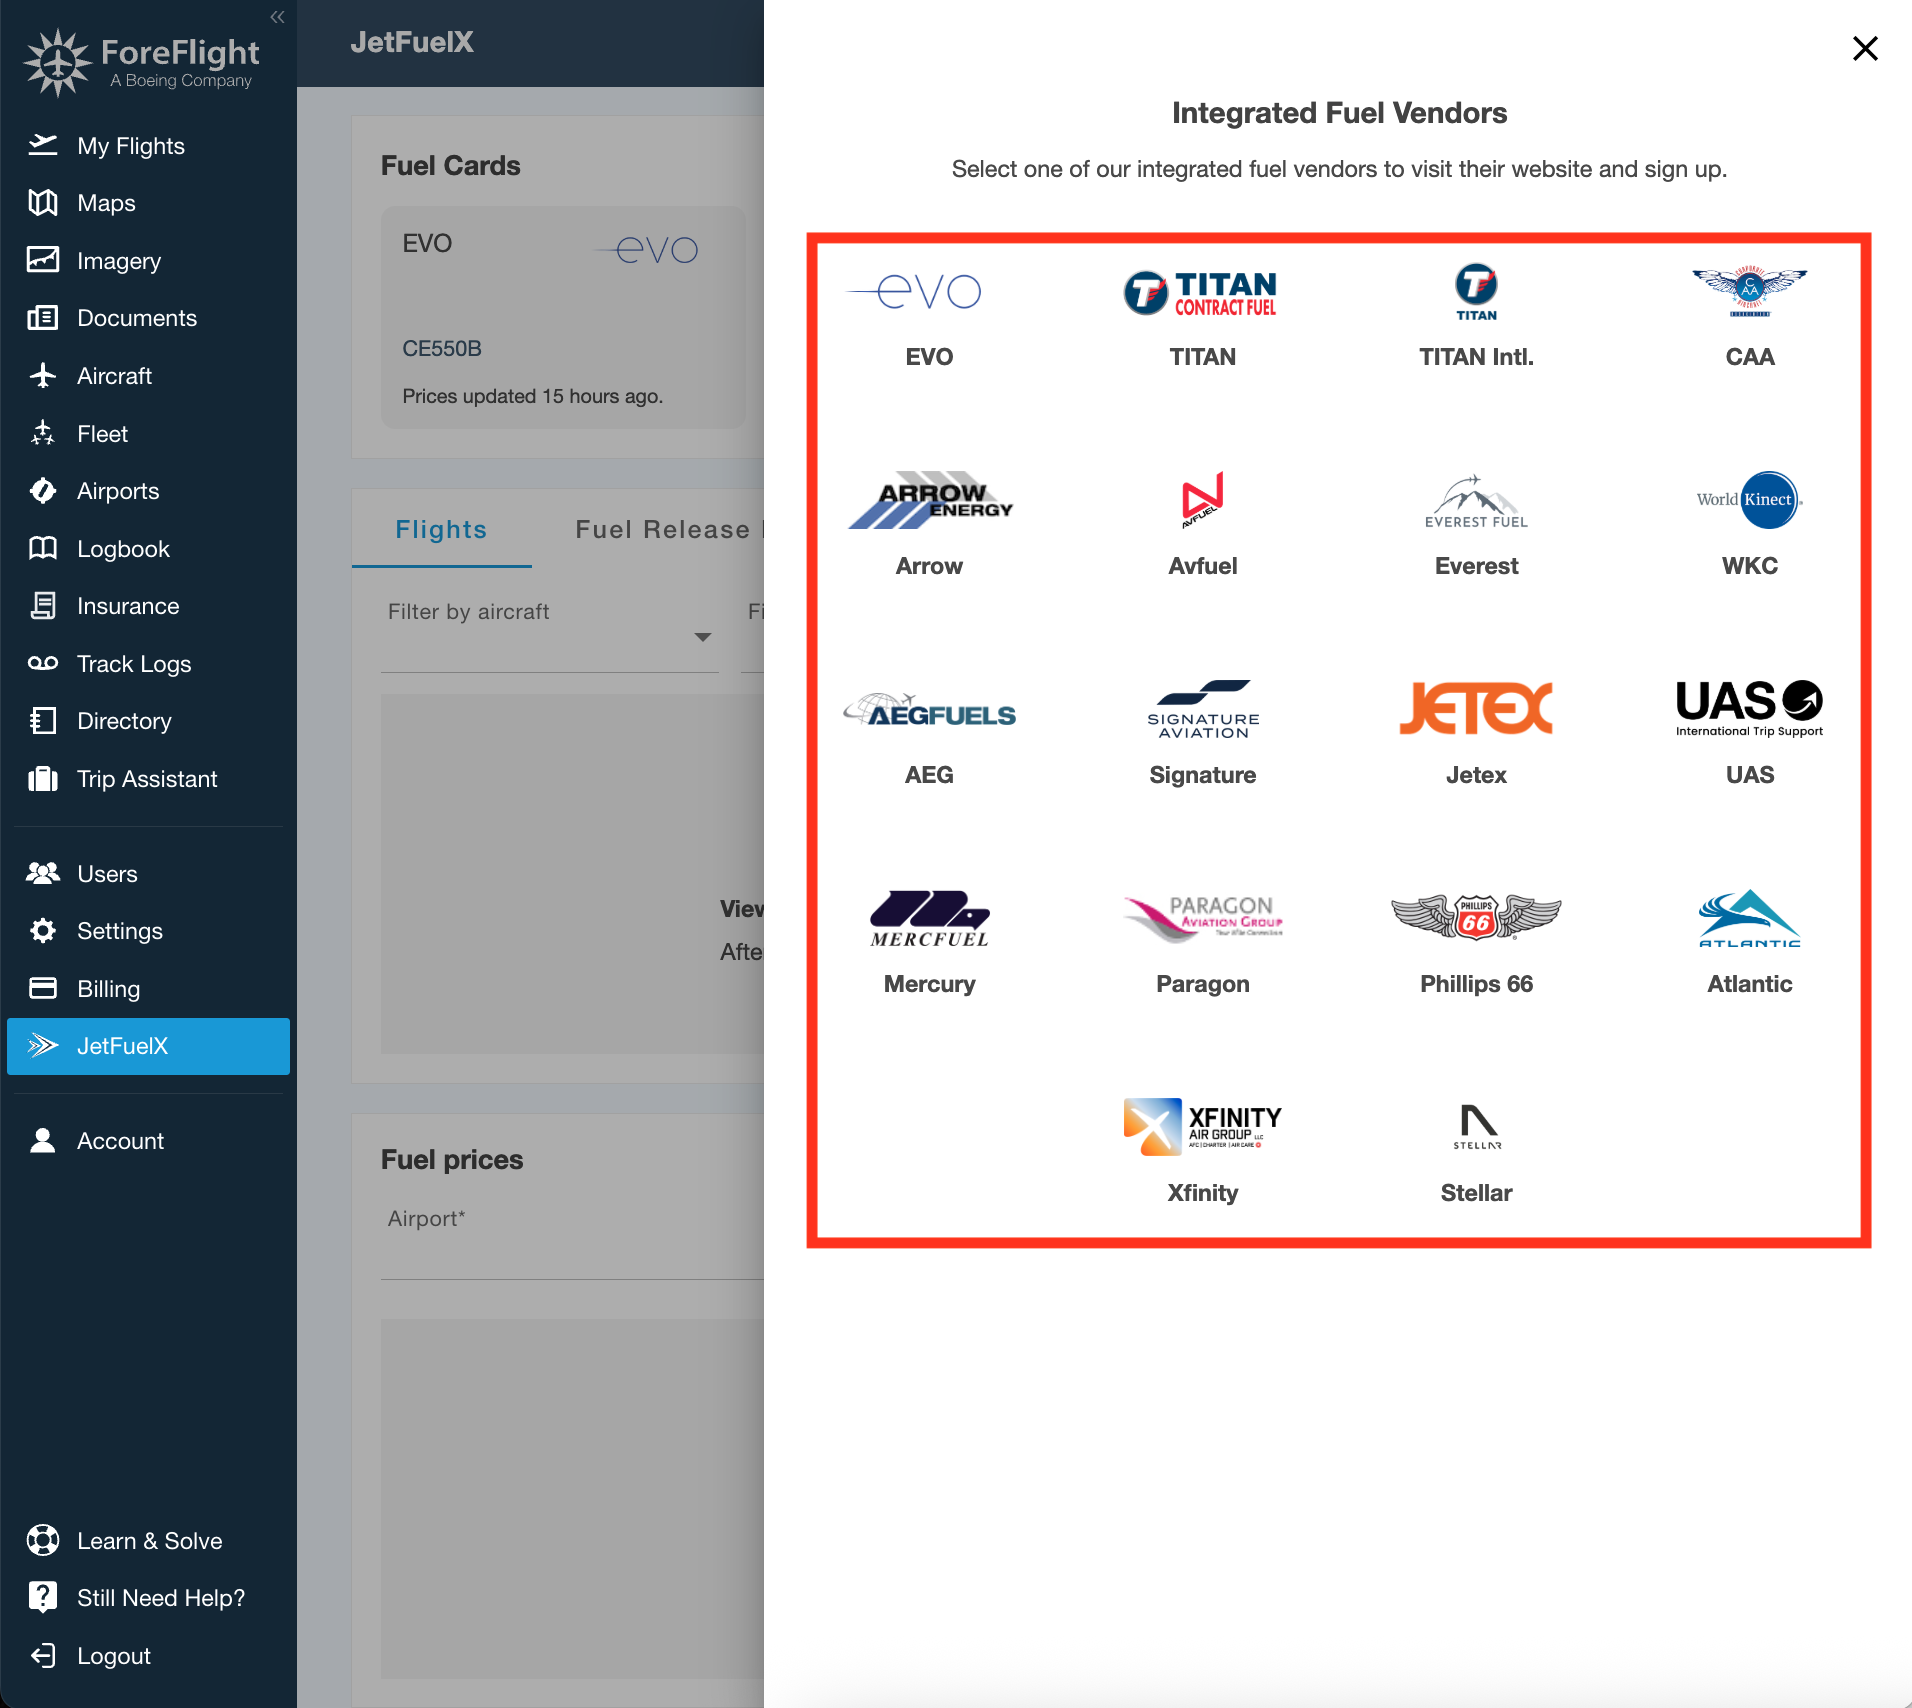The image size is (1912, 1708).
Task: Choose the Arrow Energy vendor
Action: [x=929, y=527]
